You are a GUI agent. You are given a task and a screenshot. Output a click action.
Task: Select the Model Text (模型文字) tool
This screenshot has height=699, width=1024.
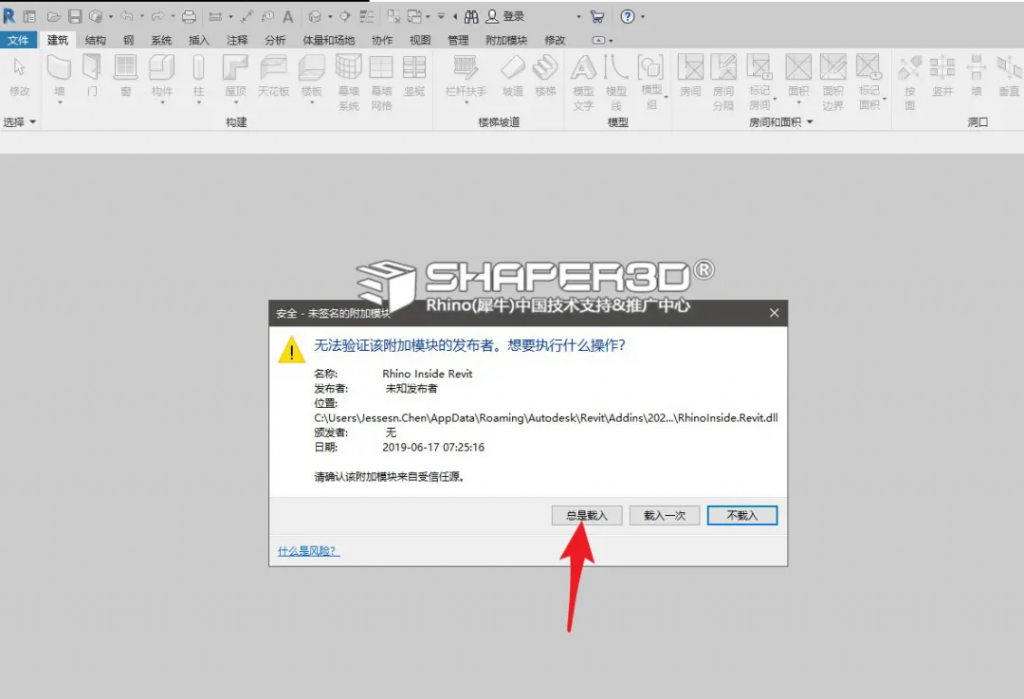[583, 82]
